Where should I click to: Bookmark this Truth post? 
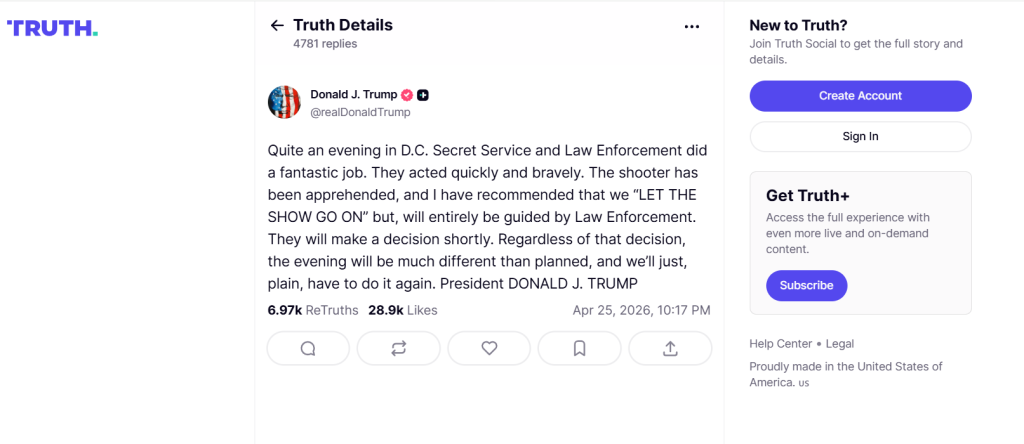click(579, 348)
